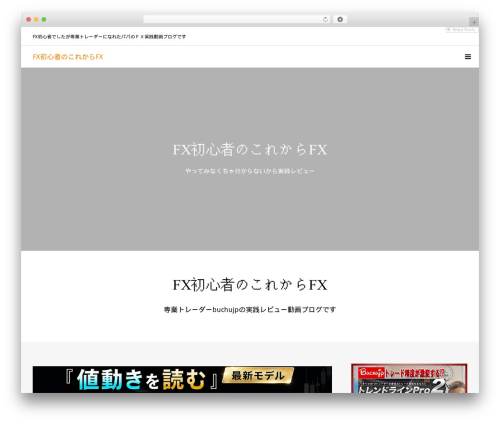Image resolution: width=500 pixels, height=423 pixels.
Task: Click the Buchujp logo on sidebar banner
Action: pos(371,372)
